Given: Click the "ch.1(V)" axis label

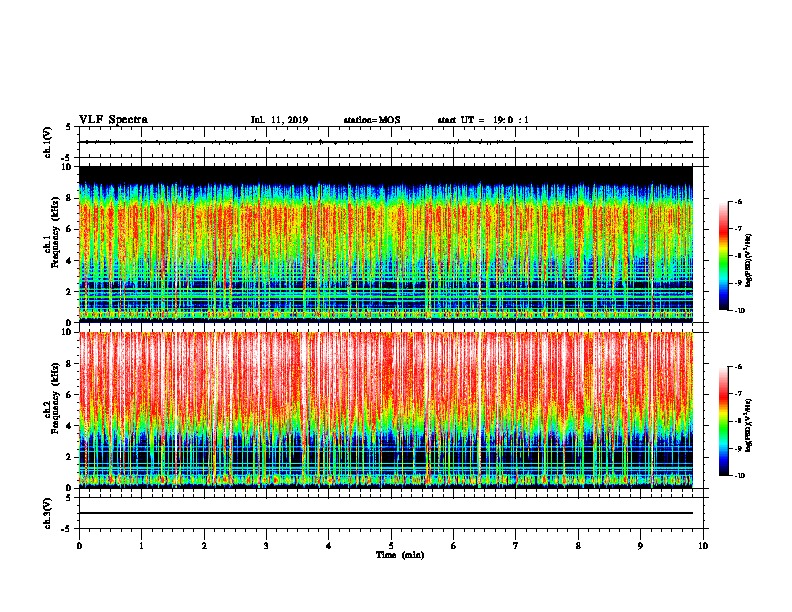Looking at the screenshot, I should pos(47,142).
